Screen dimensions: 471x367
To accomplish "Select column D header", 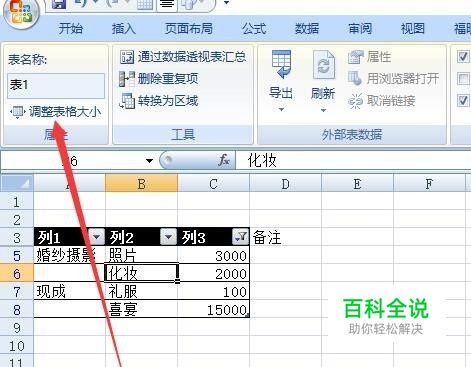I will (x=285, y=183).
